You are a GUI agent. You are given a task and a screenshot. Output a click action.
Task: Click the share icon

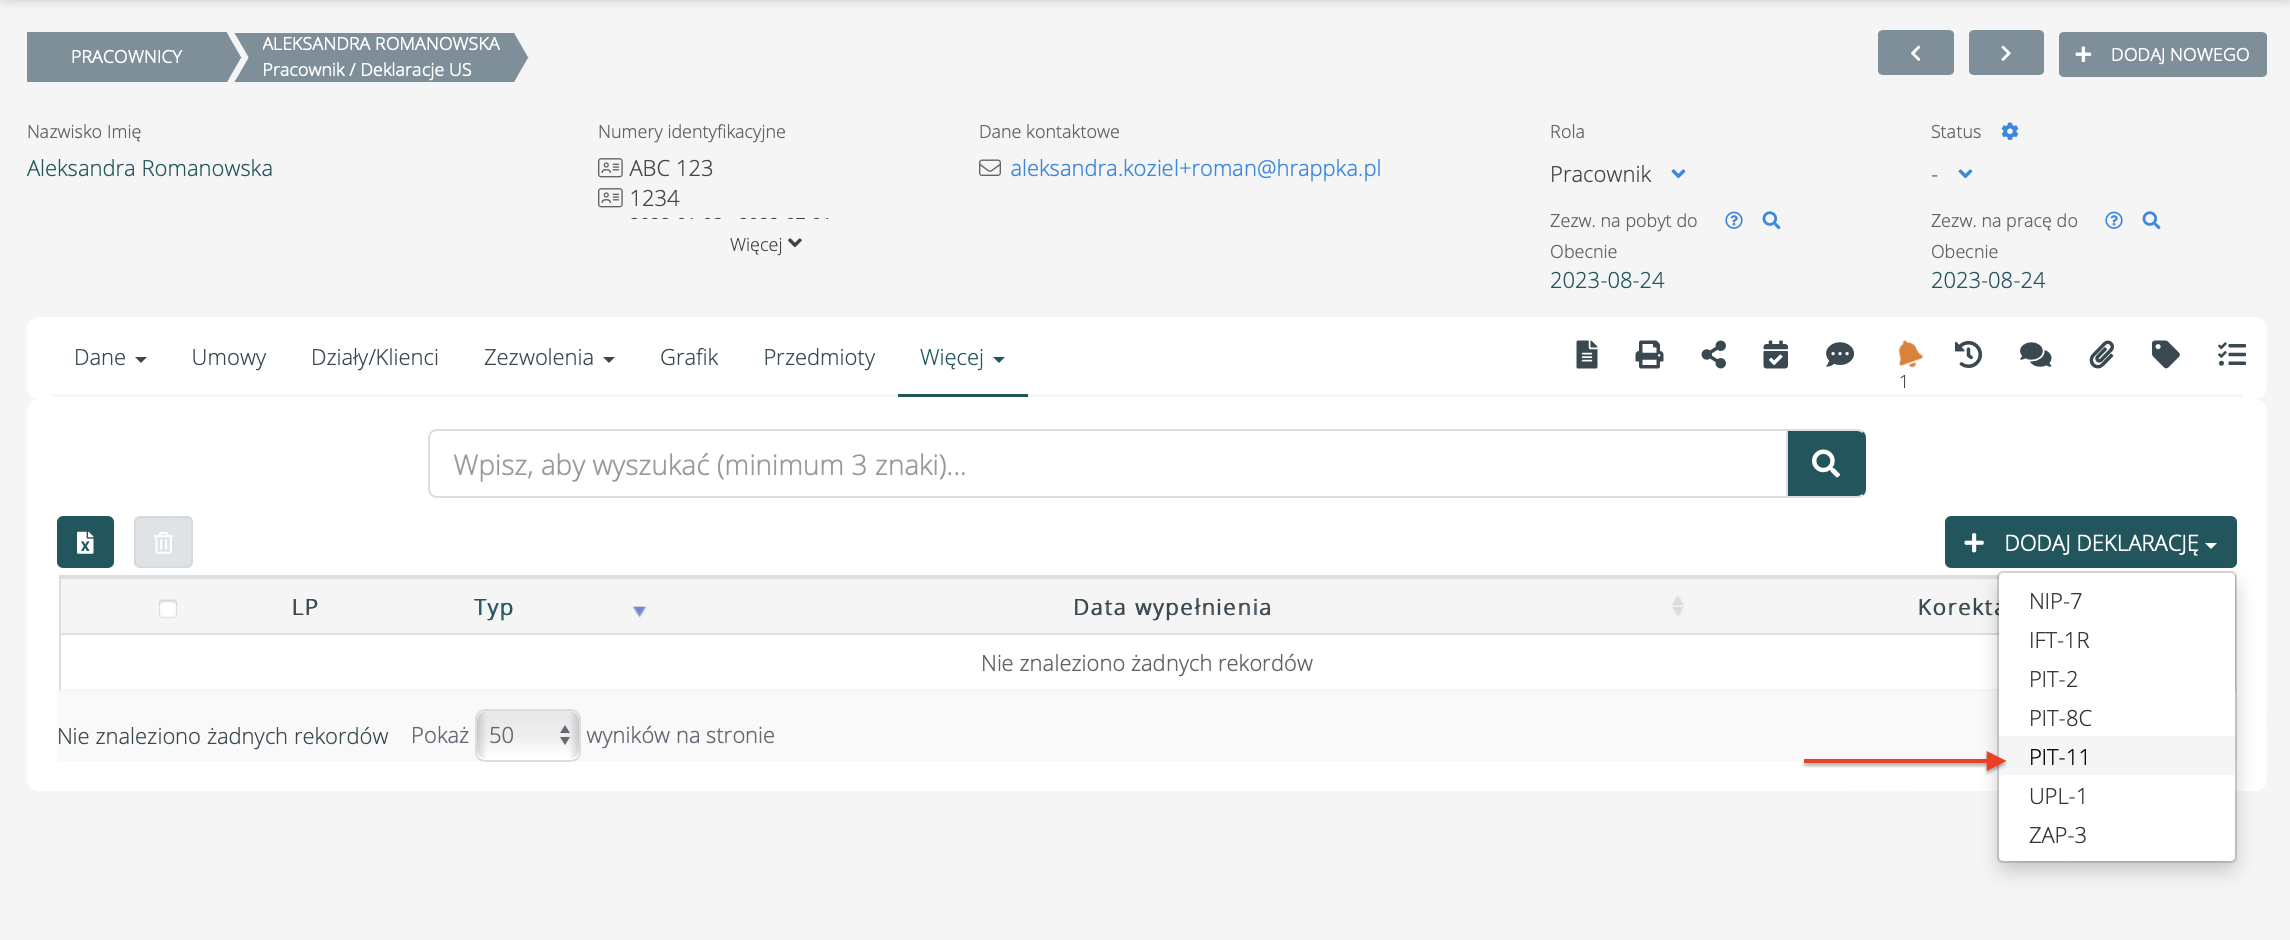[x=1713, y=355]
